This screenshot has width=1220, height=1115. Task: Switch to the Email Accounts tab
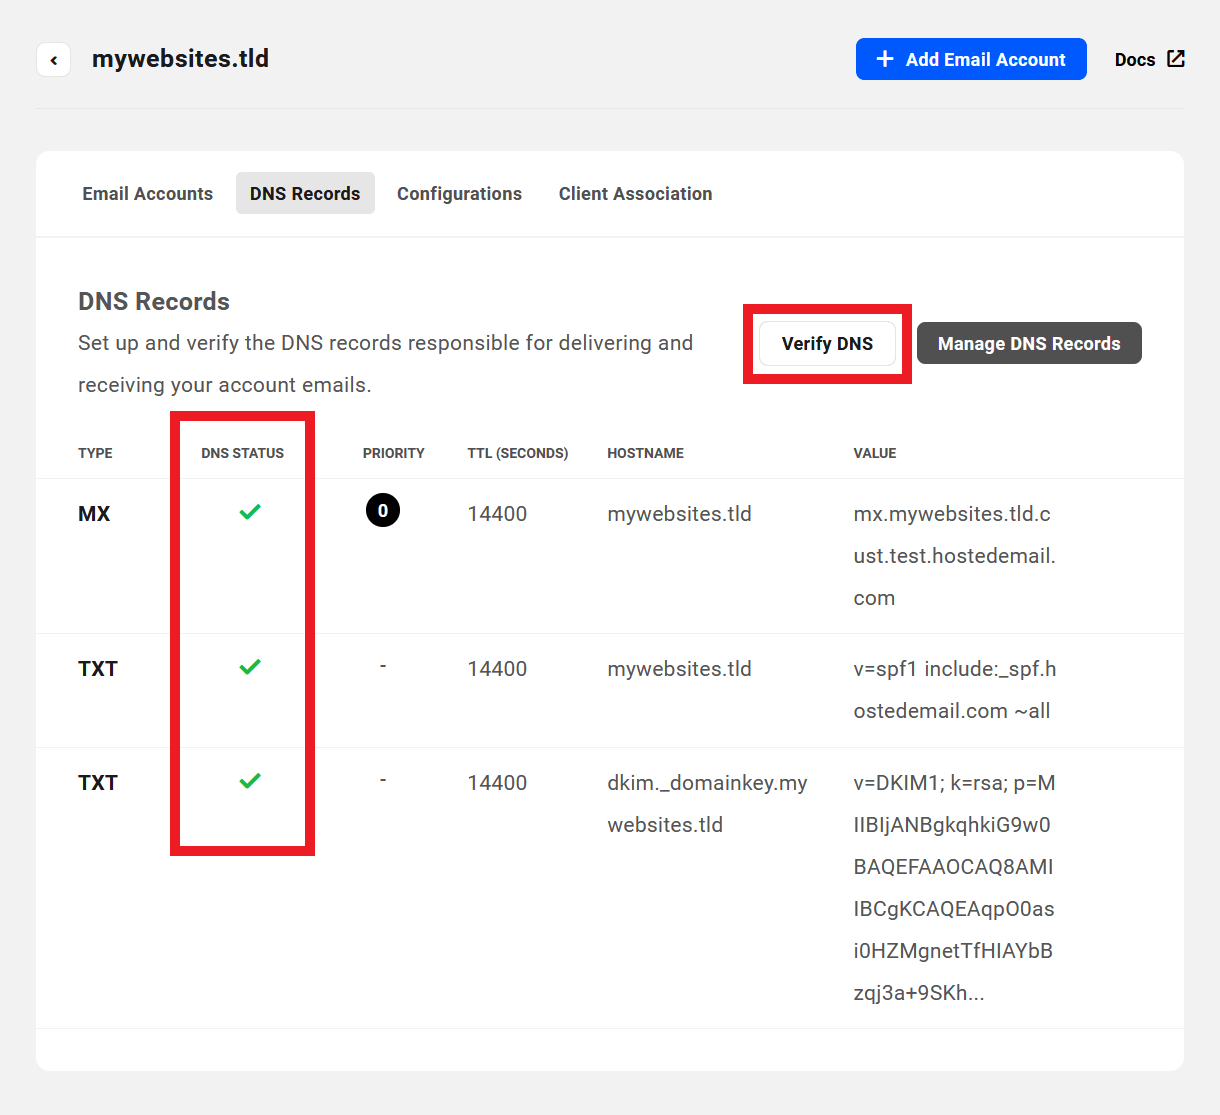(x=147, y=193)
